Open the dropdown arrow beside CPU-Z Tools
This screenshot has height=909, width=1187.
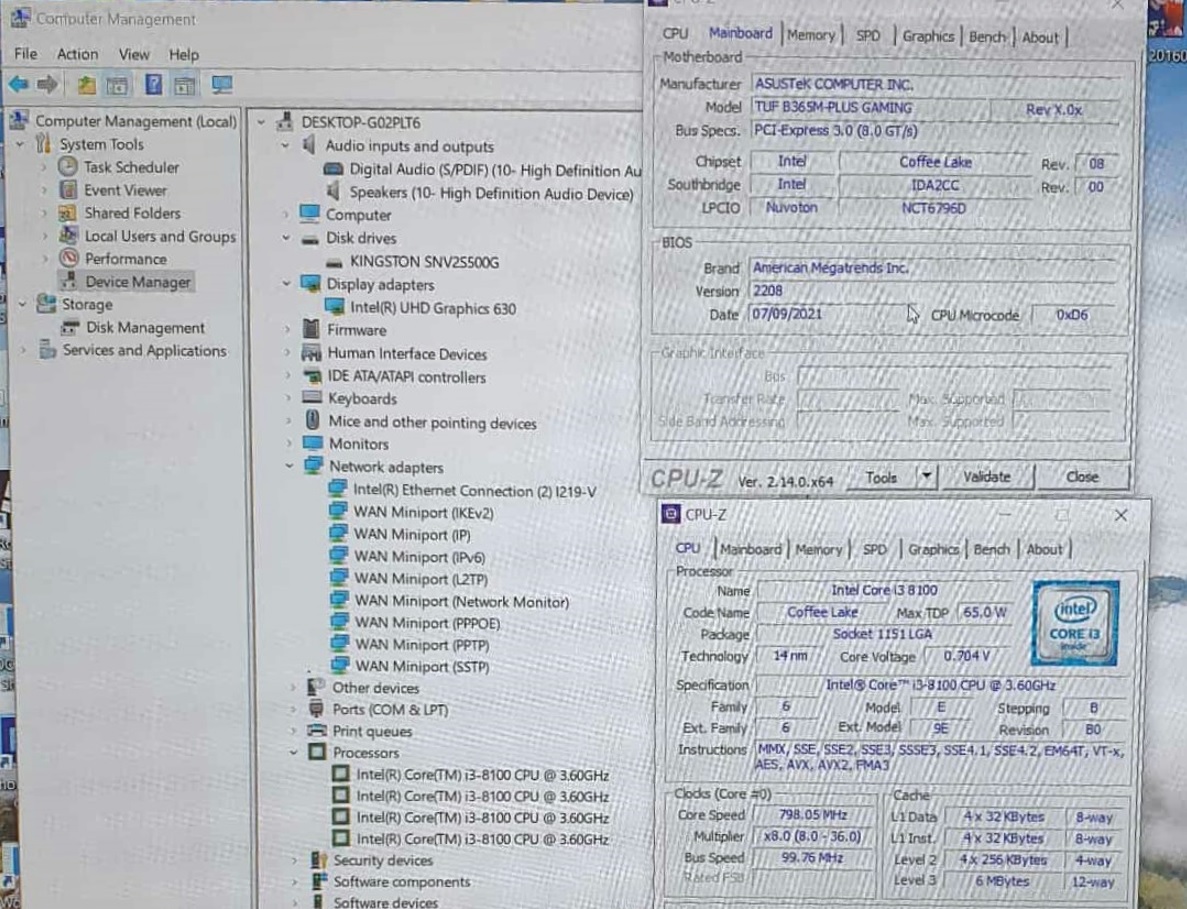[x=927, y=476]
